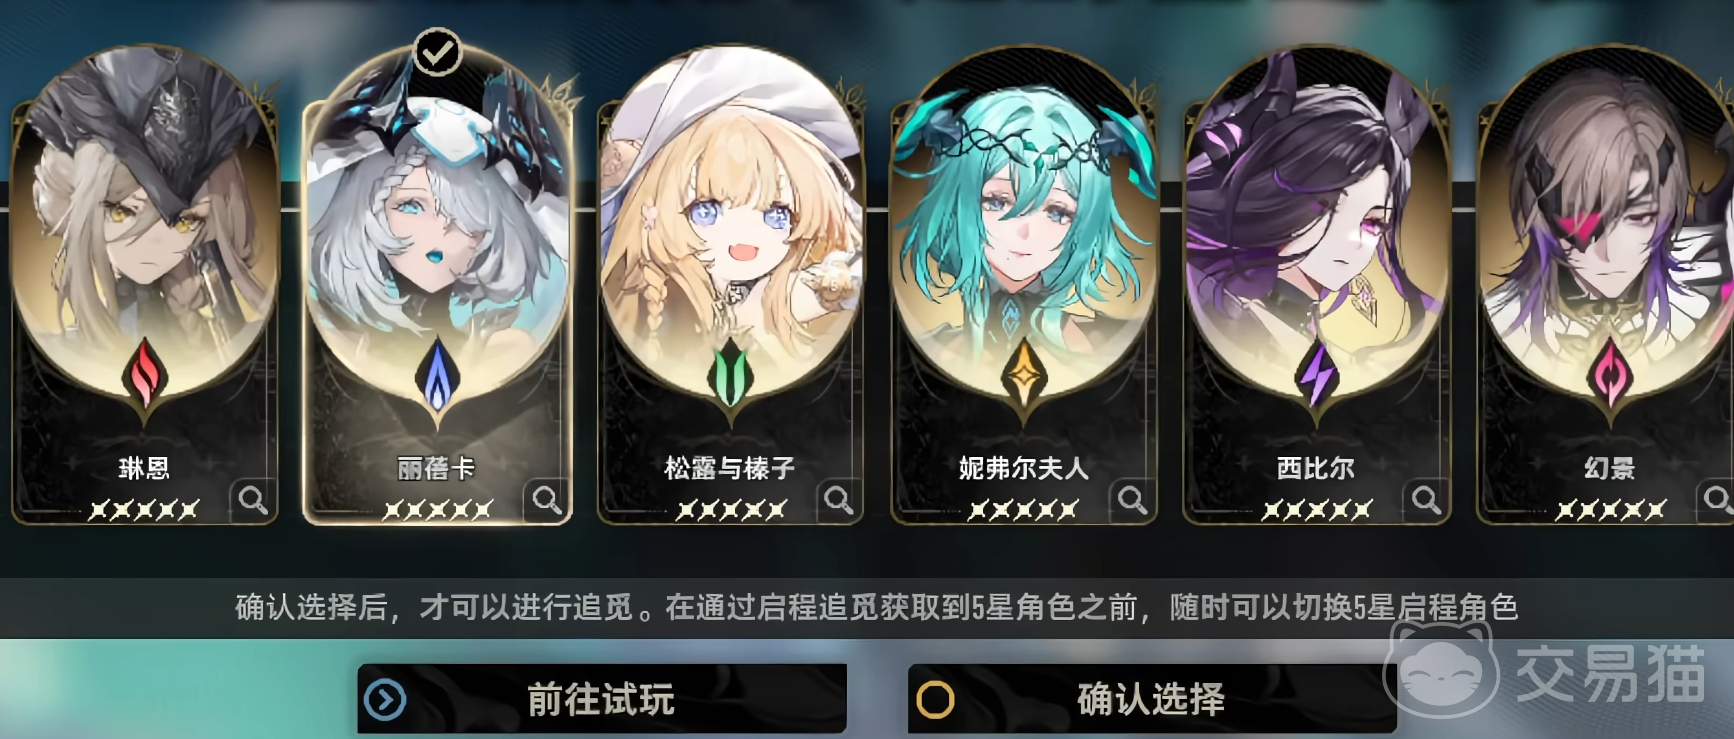The width and height of the screenshot is (1734, 739).
Task: Open magnifier details on 琳恩 card
Action: click(x=253, y=499)
